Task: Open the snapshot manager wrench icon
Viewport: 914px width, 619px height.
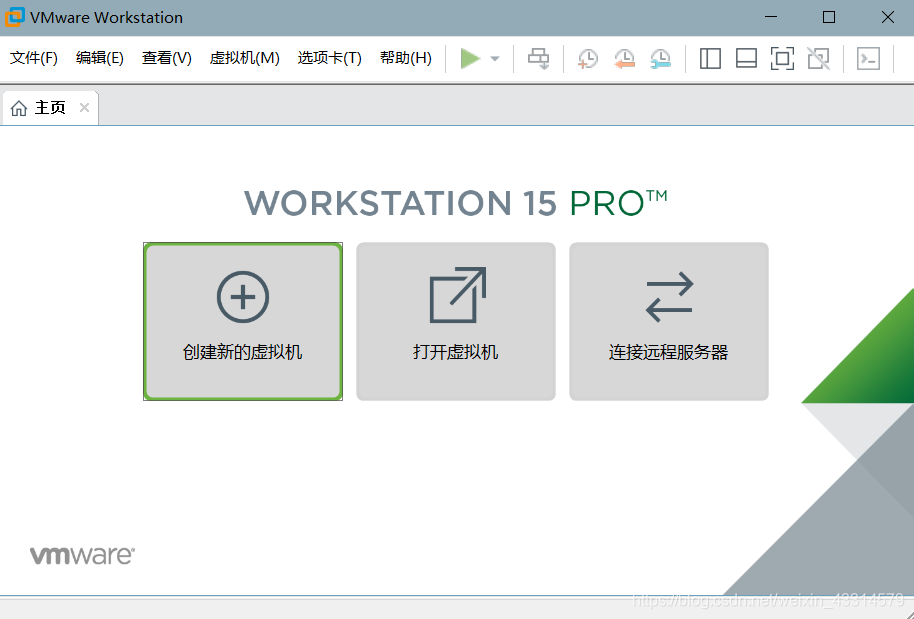Action: pos(660,59)
